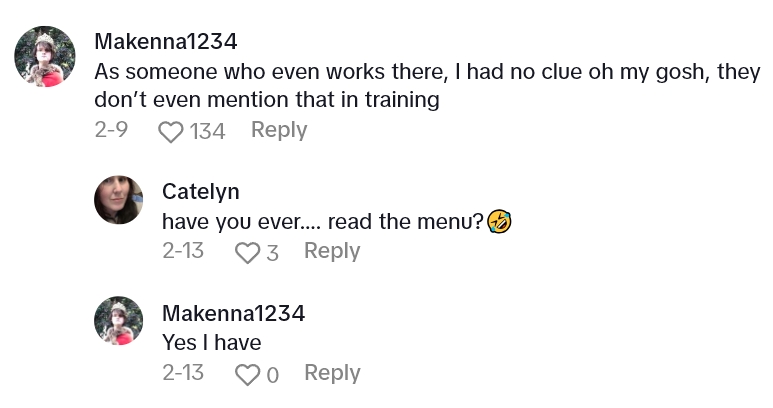Click the 2-13 date under "Yes I have"

(x=183, y=373)
